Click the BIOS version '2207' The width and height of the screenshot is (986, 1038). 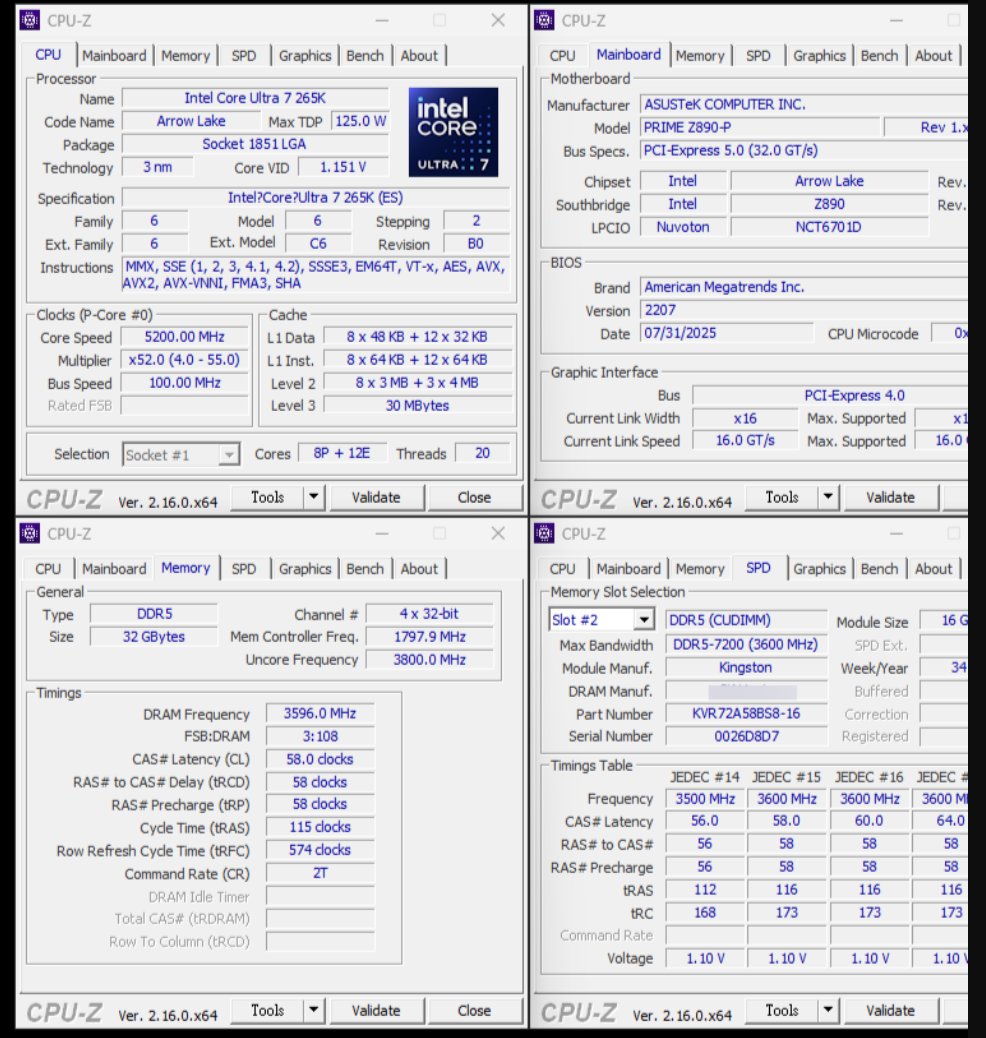pos(803,310)
